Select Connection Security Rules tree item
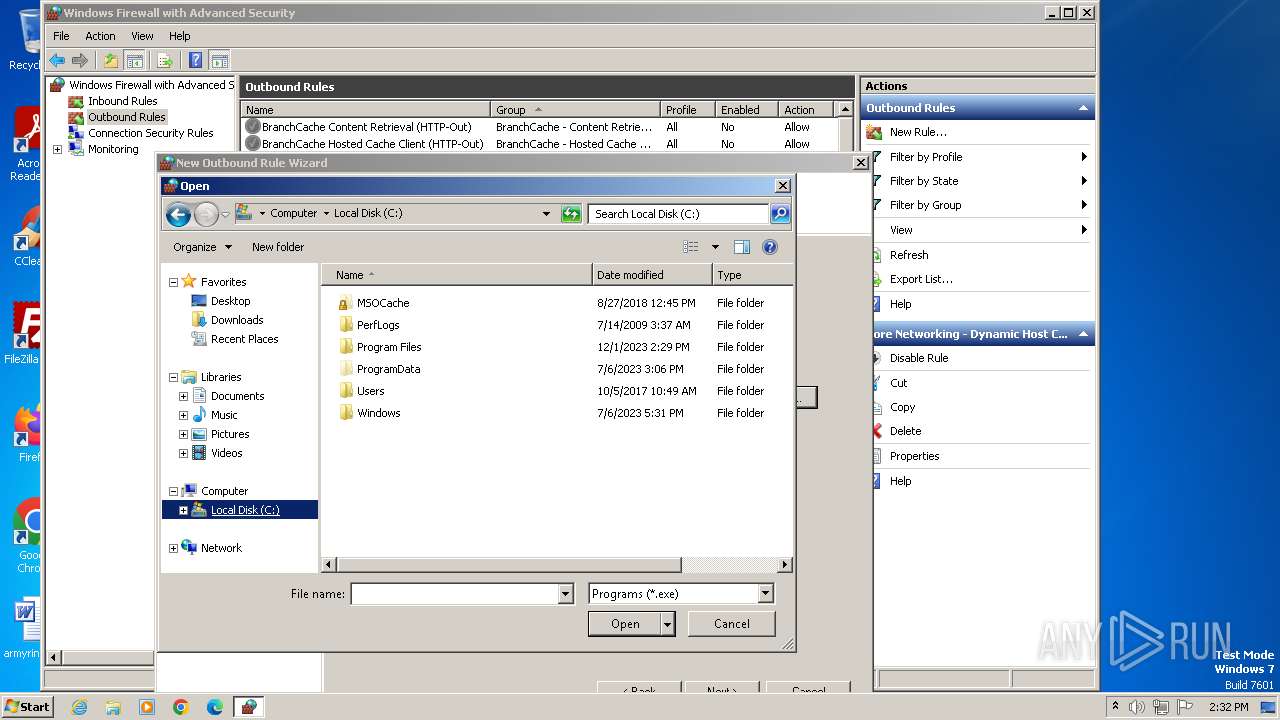1280x720 pixels. click(x=150, y=133)
